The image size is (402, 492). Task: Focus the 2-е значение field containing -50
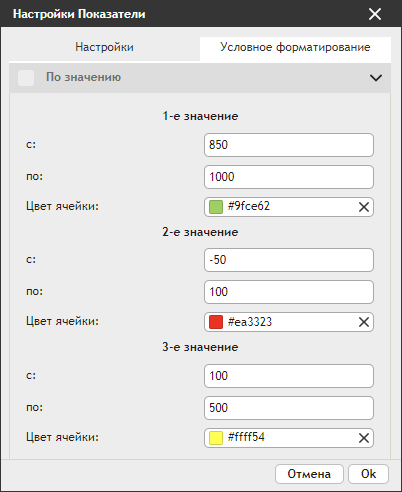coord(289,260)
